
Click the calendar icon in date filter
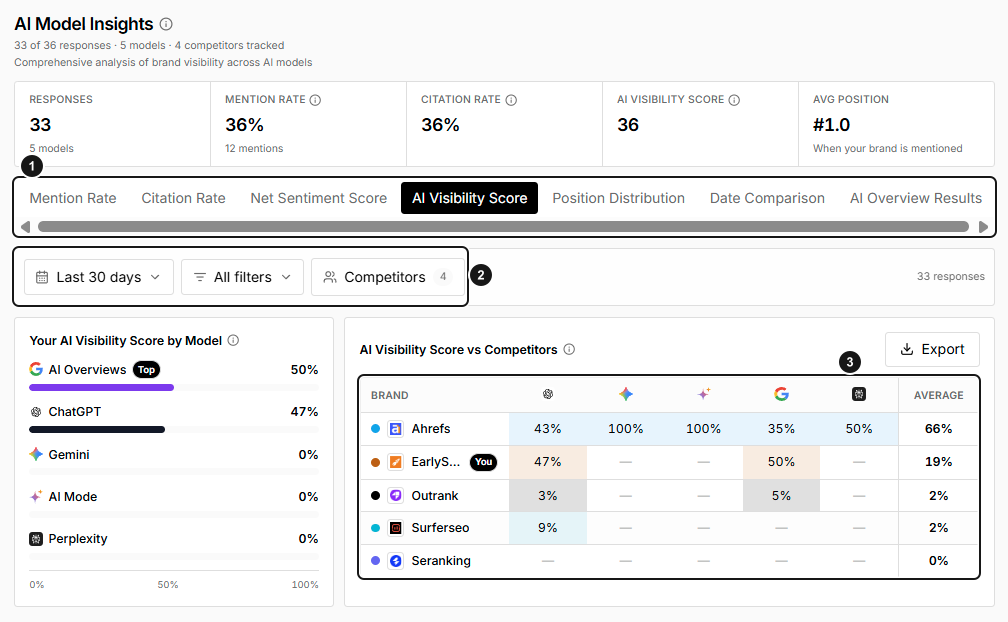tap(42, 277)
